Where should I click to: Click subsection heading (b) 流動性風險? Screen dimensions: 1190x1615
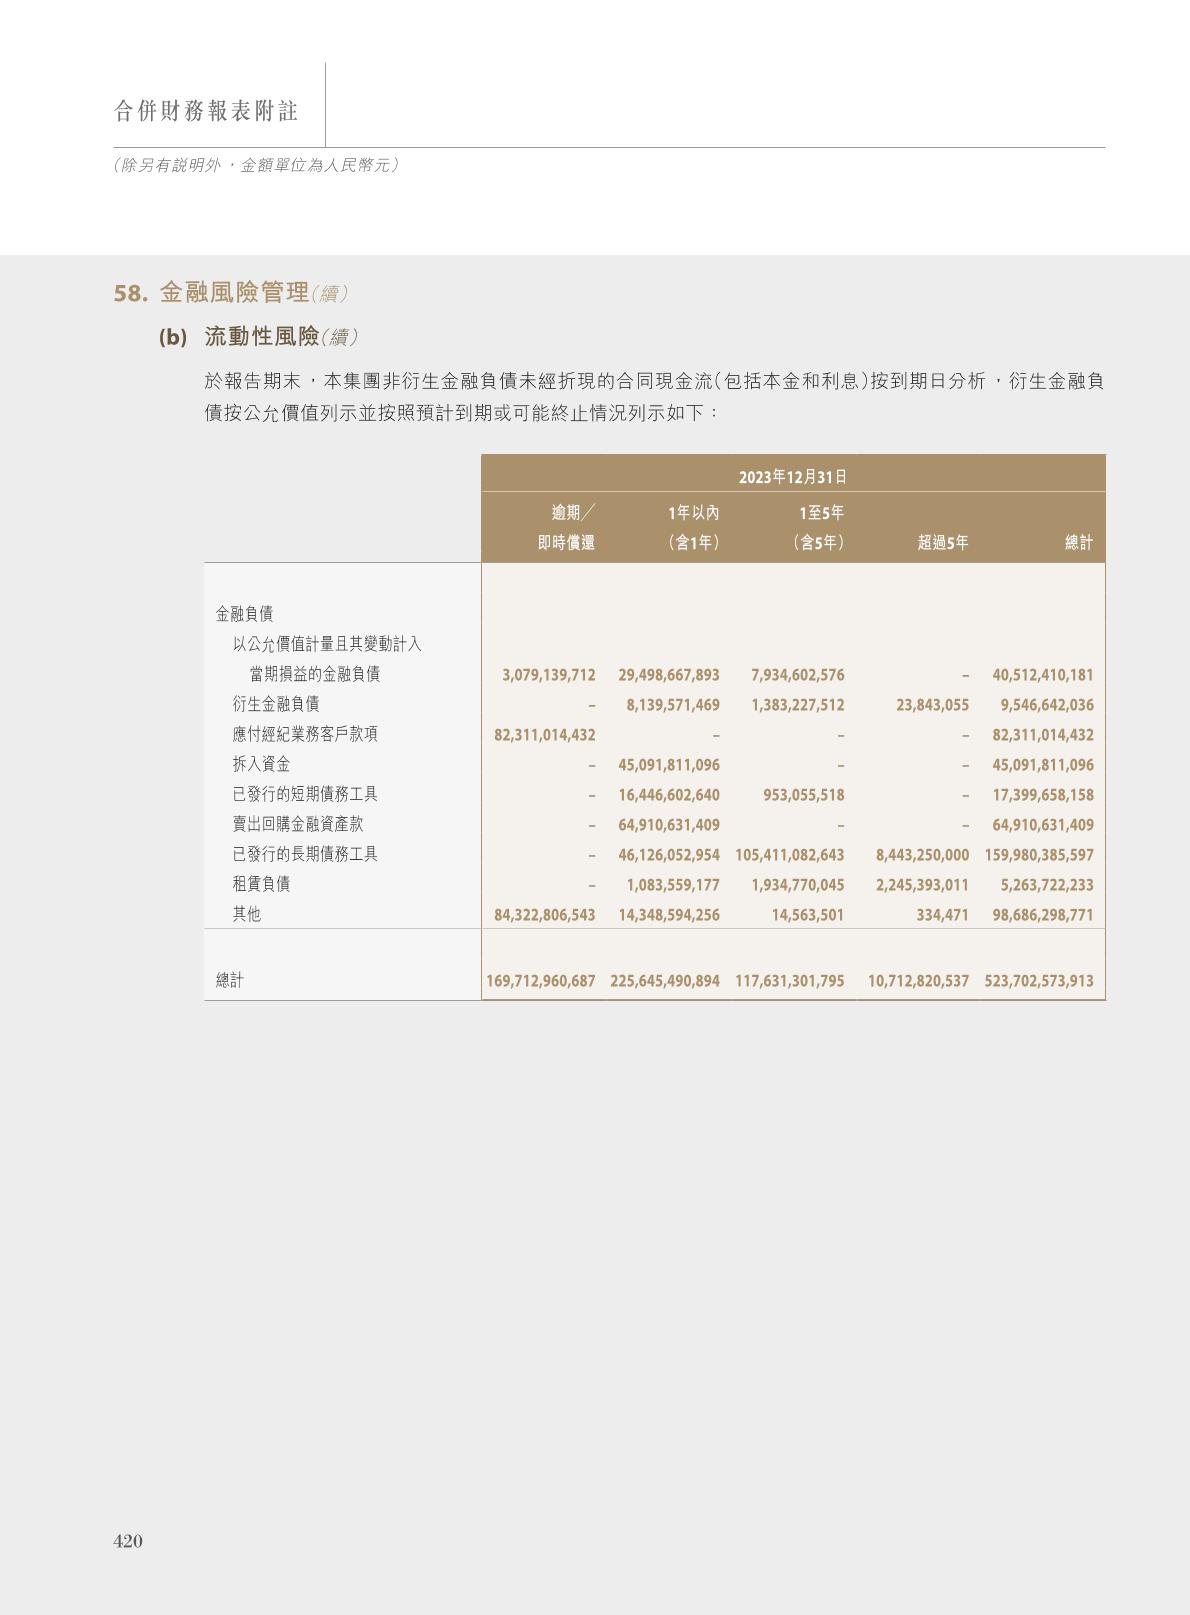[x=258, y=337]
